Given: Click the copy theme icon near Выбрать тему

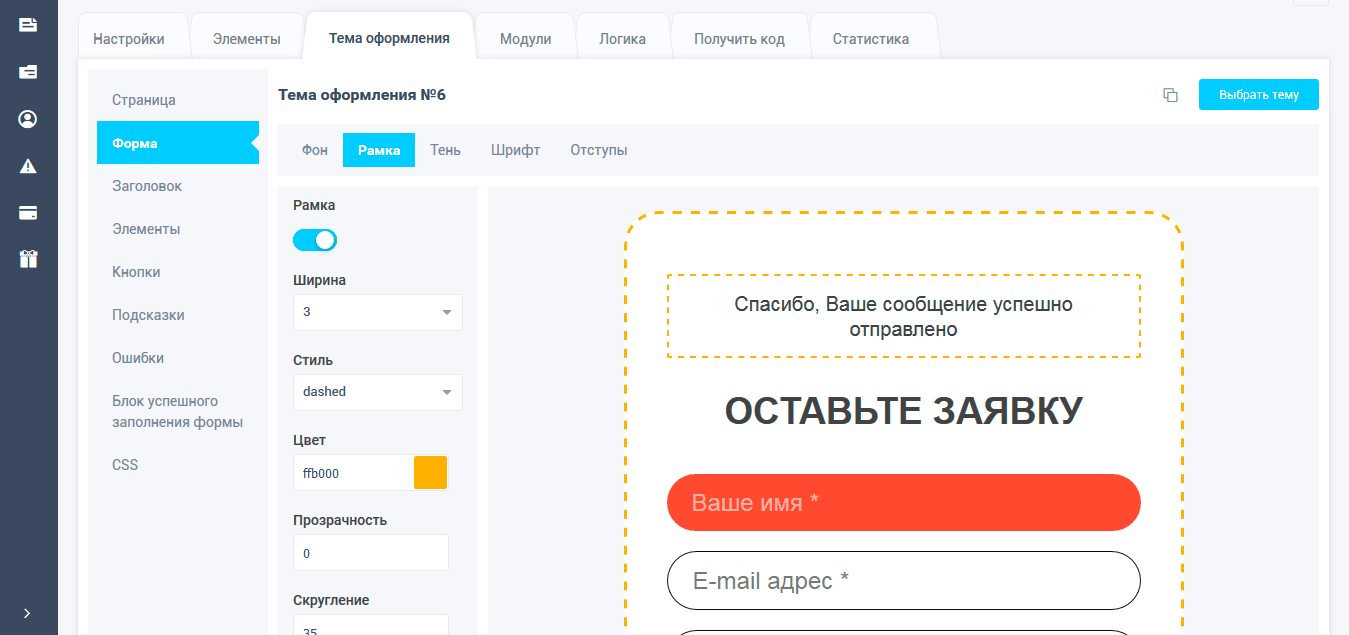Looking at the screenshot, I should click(1170, 94).
